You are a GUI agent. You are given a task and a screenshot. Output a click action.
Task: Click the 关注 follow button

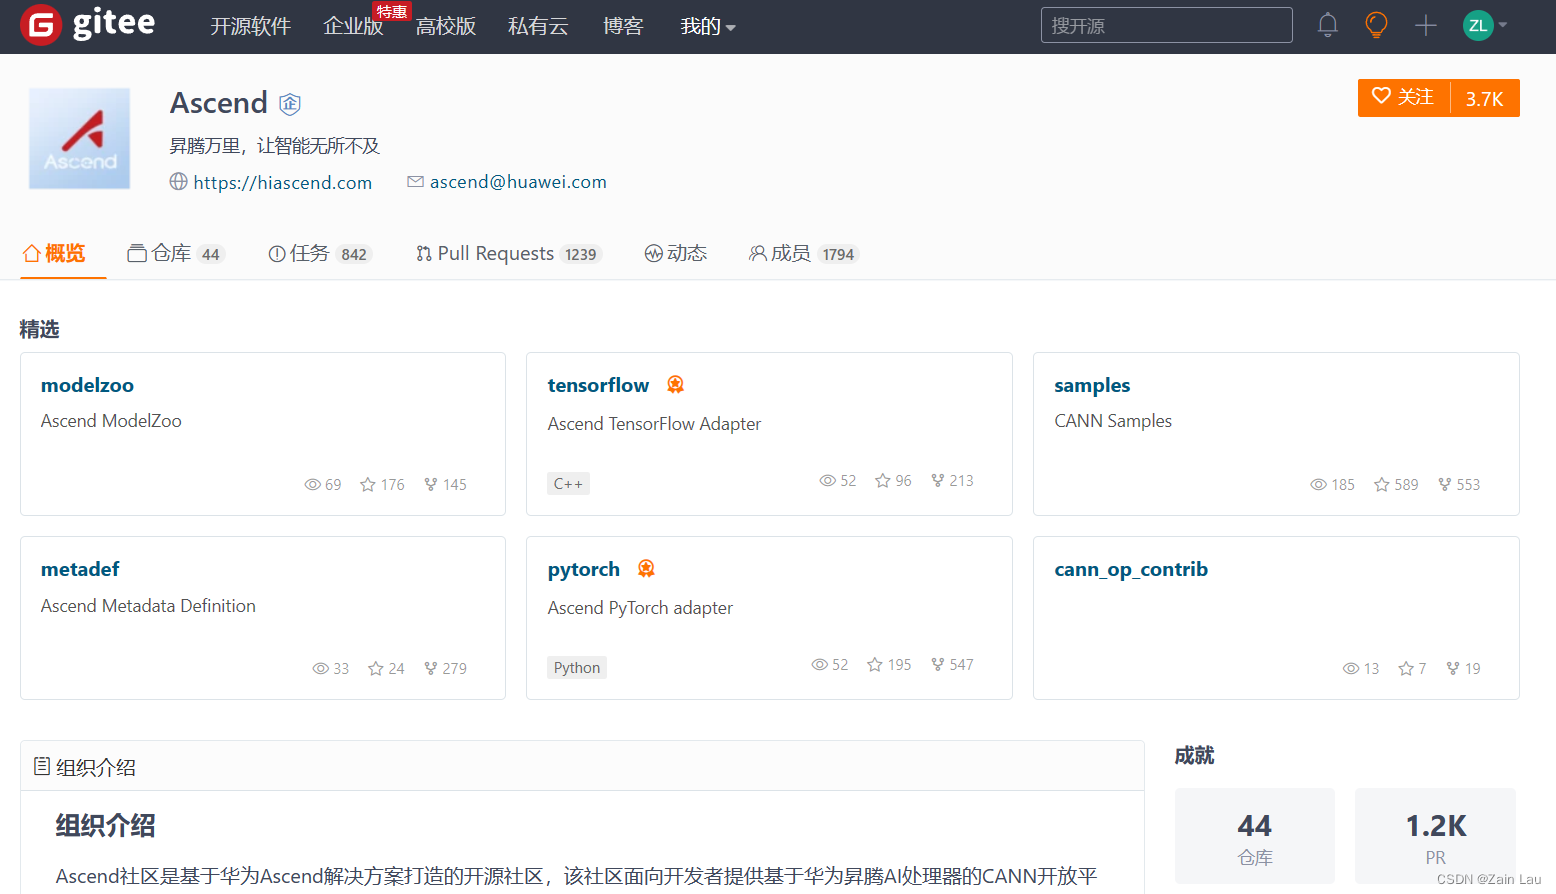[1403, 98]
